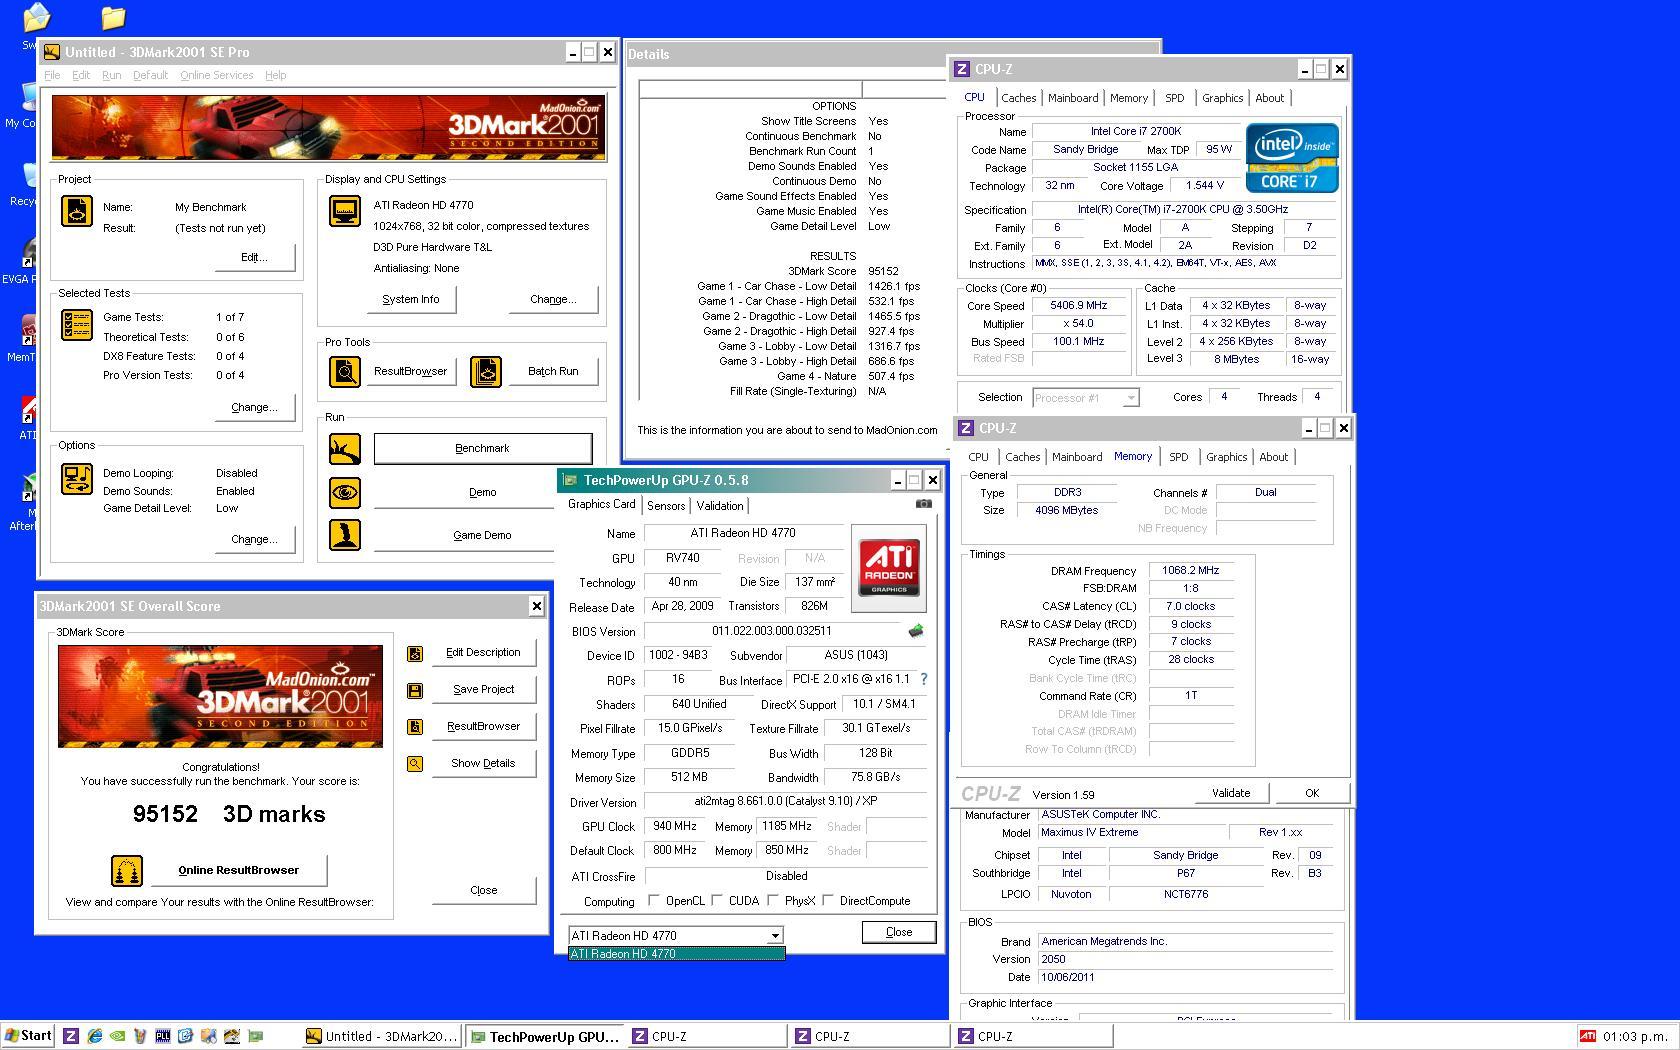The width and height of the screenshot is (1680, 1050).
Task: Click the BIOS save chip icon in GPU-Z
Action: pyautogui.click(x=915, y=631)
